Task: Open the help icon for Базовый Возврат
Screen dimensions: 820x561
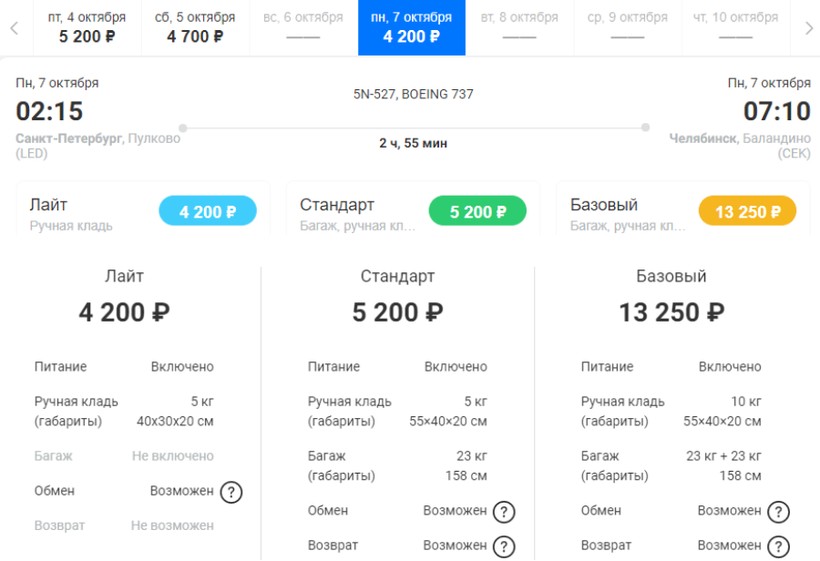Action: coord(778,546)
